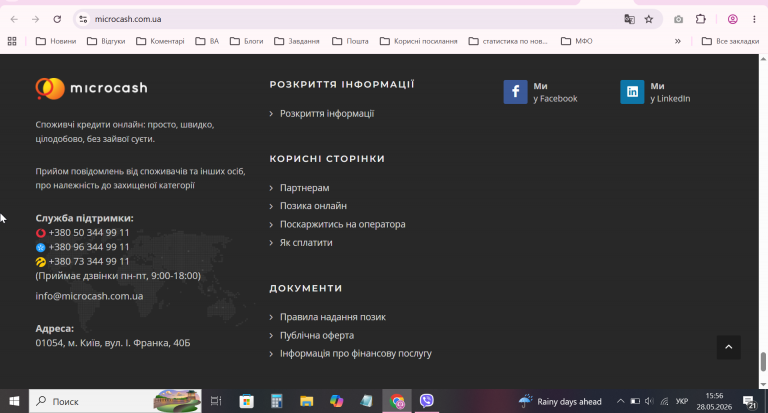The width and height of the screenshot is (768, 413).
Task: Go forward using browser forward arrow
Action: [x=36, y=19]
